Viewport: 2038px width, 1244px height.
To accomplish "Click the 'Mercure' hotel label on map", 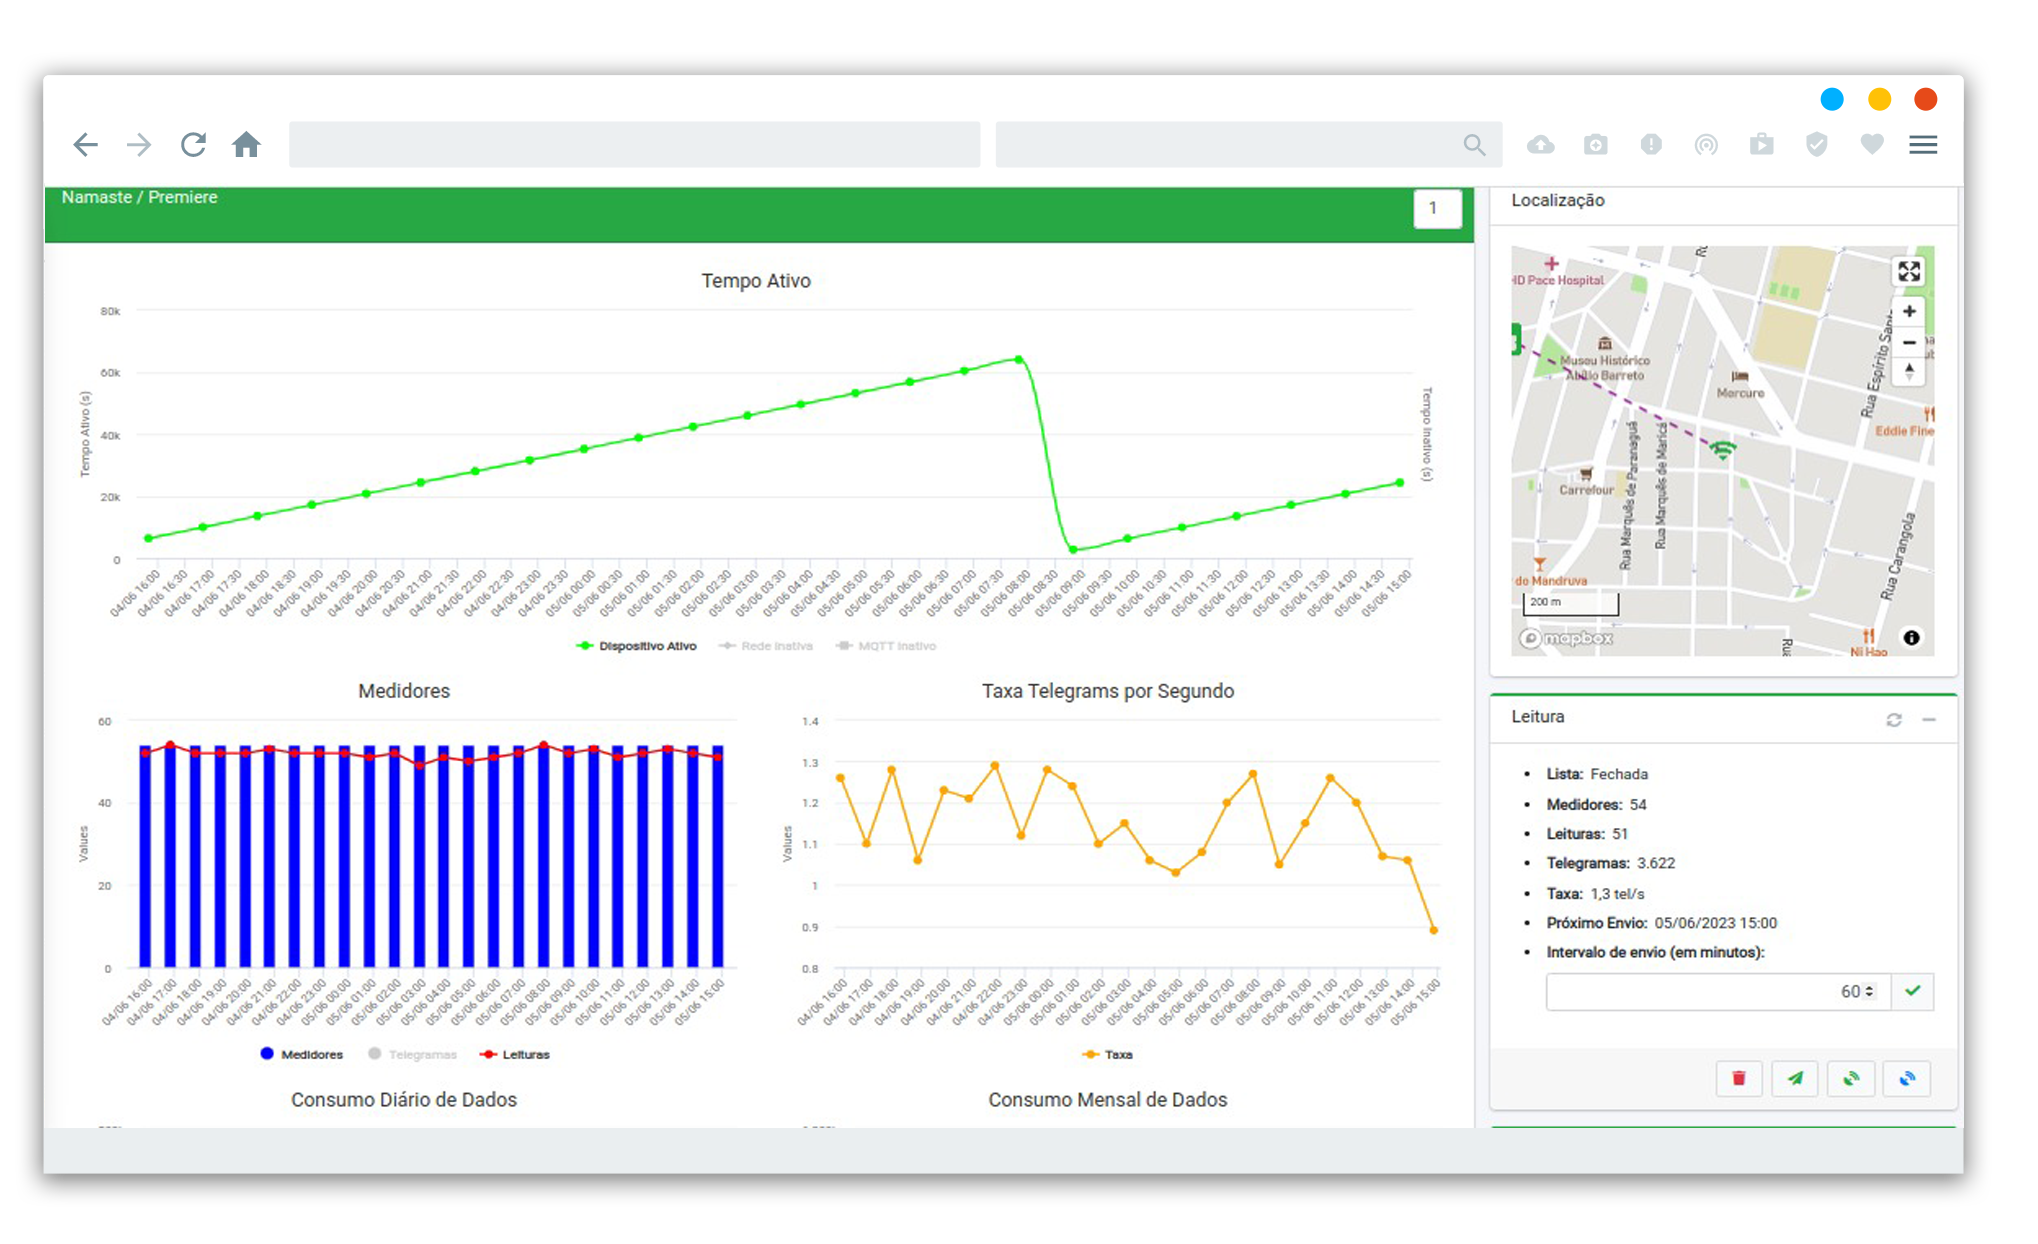I will point(1740,393).
